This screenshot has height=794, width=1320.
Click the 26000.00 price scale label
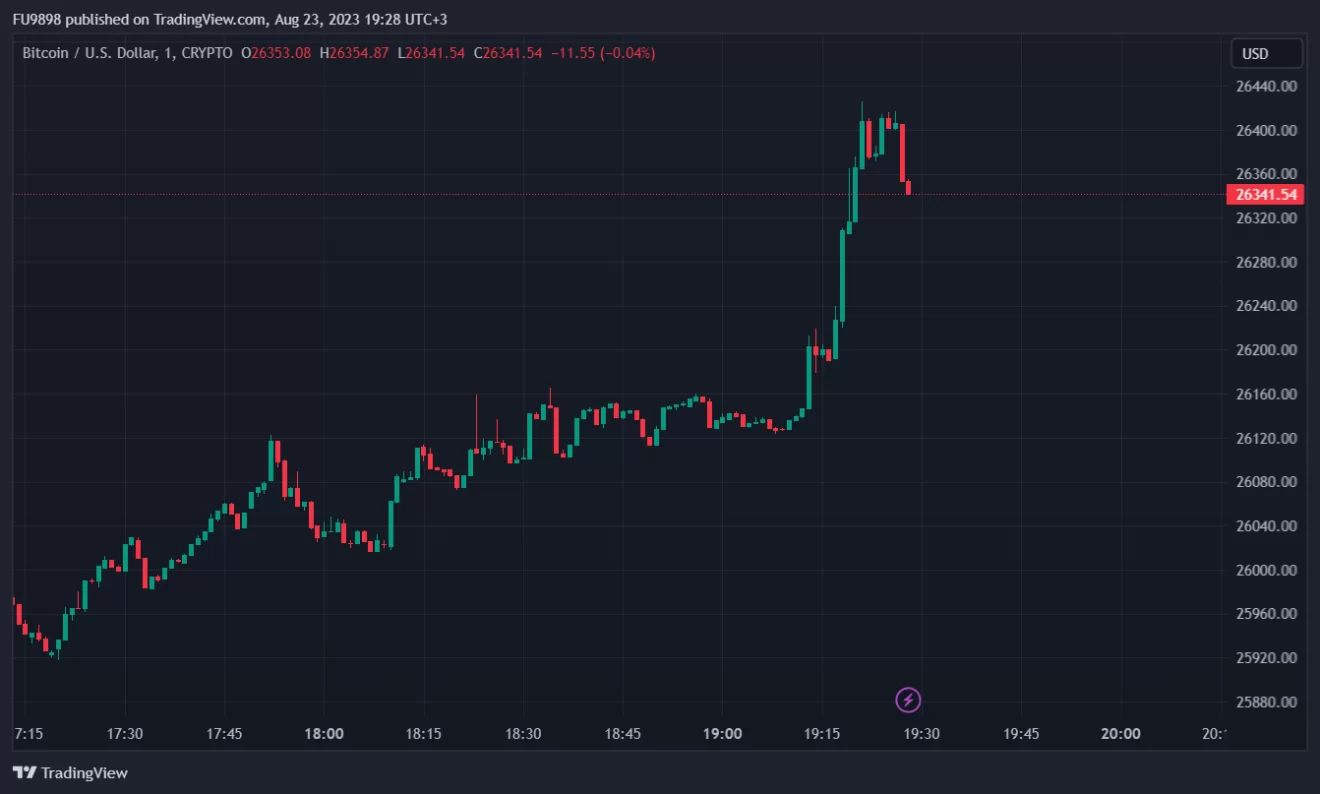1266,570
